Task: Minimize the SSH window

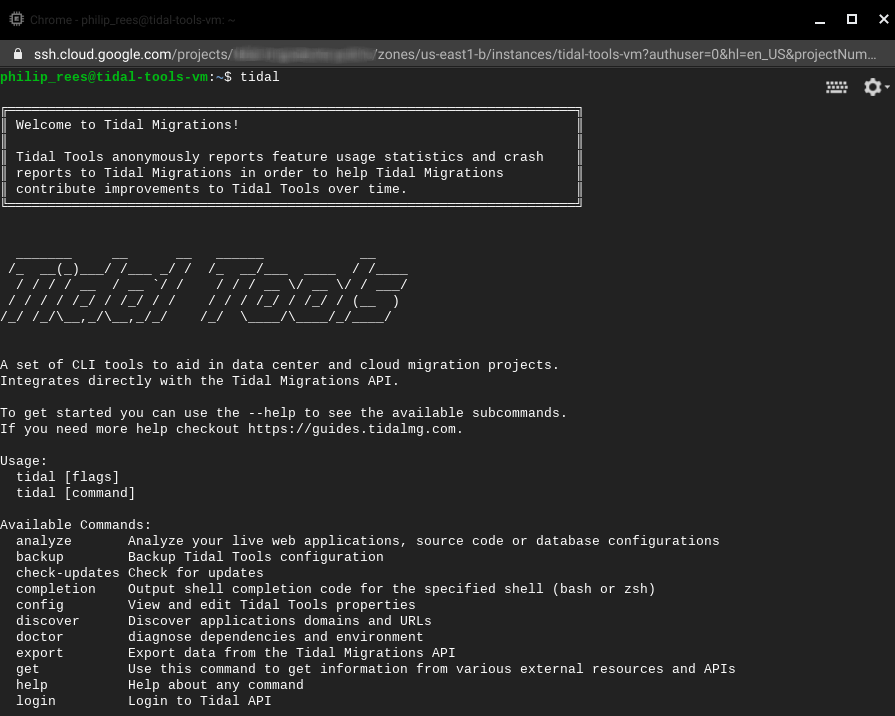Action: [x=822, y=19]
